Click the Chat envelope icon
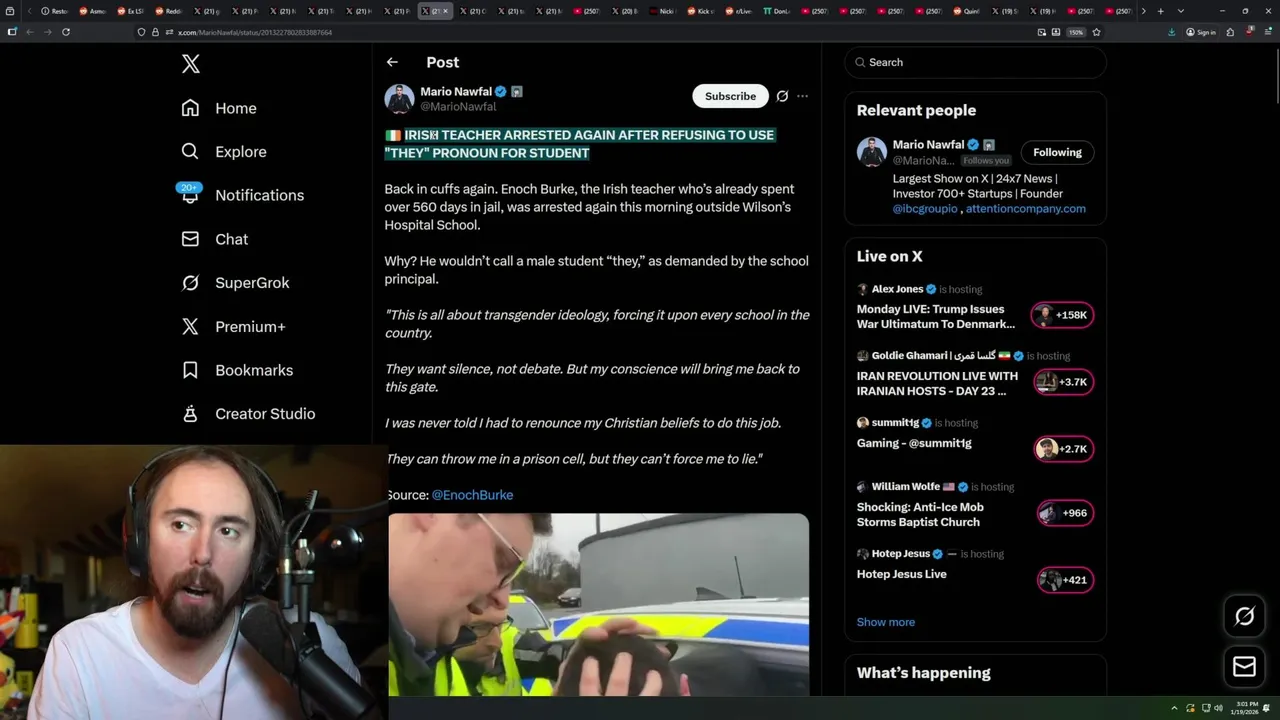 point(190,239)
